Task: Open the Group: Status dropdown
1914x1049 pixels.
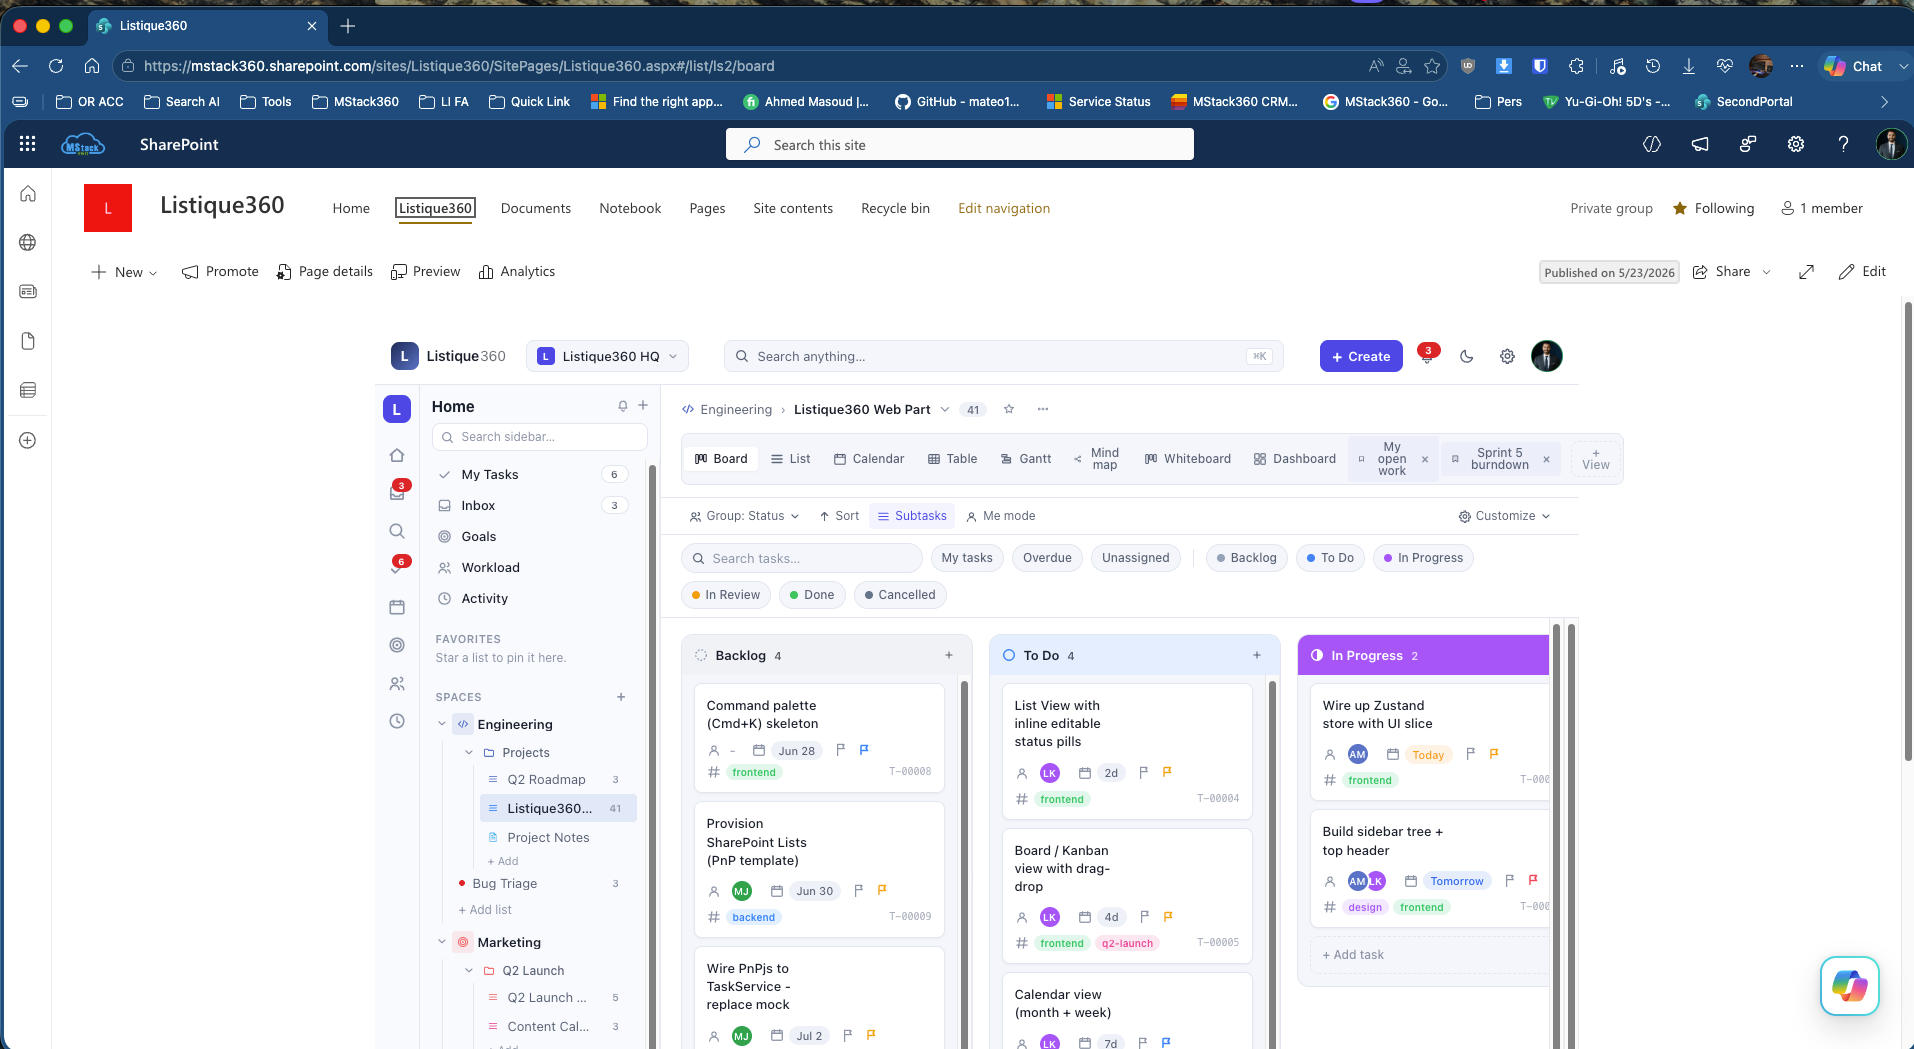Action: pyautogui.click(x=744, y=516)
